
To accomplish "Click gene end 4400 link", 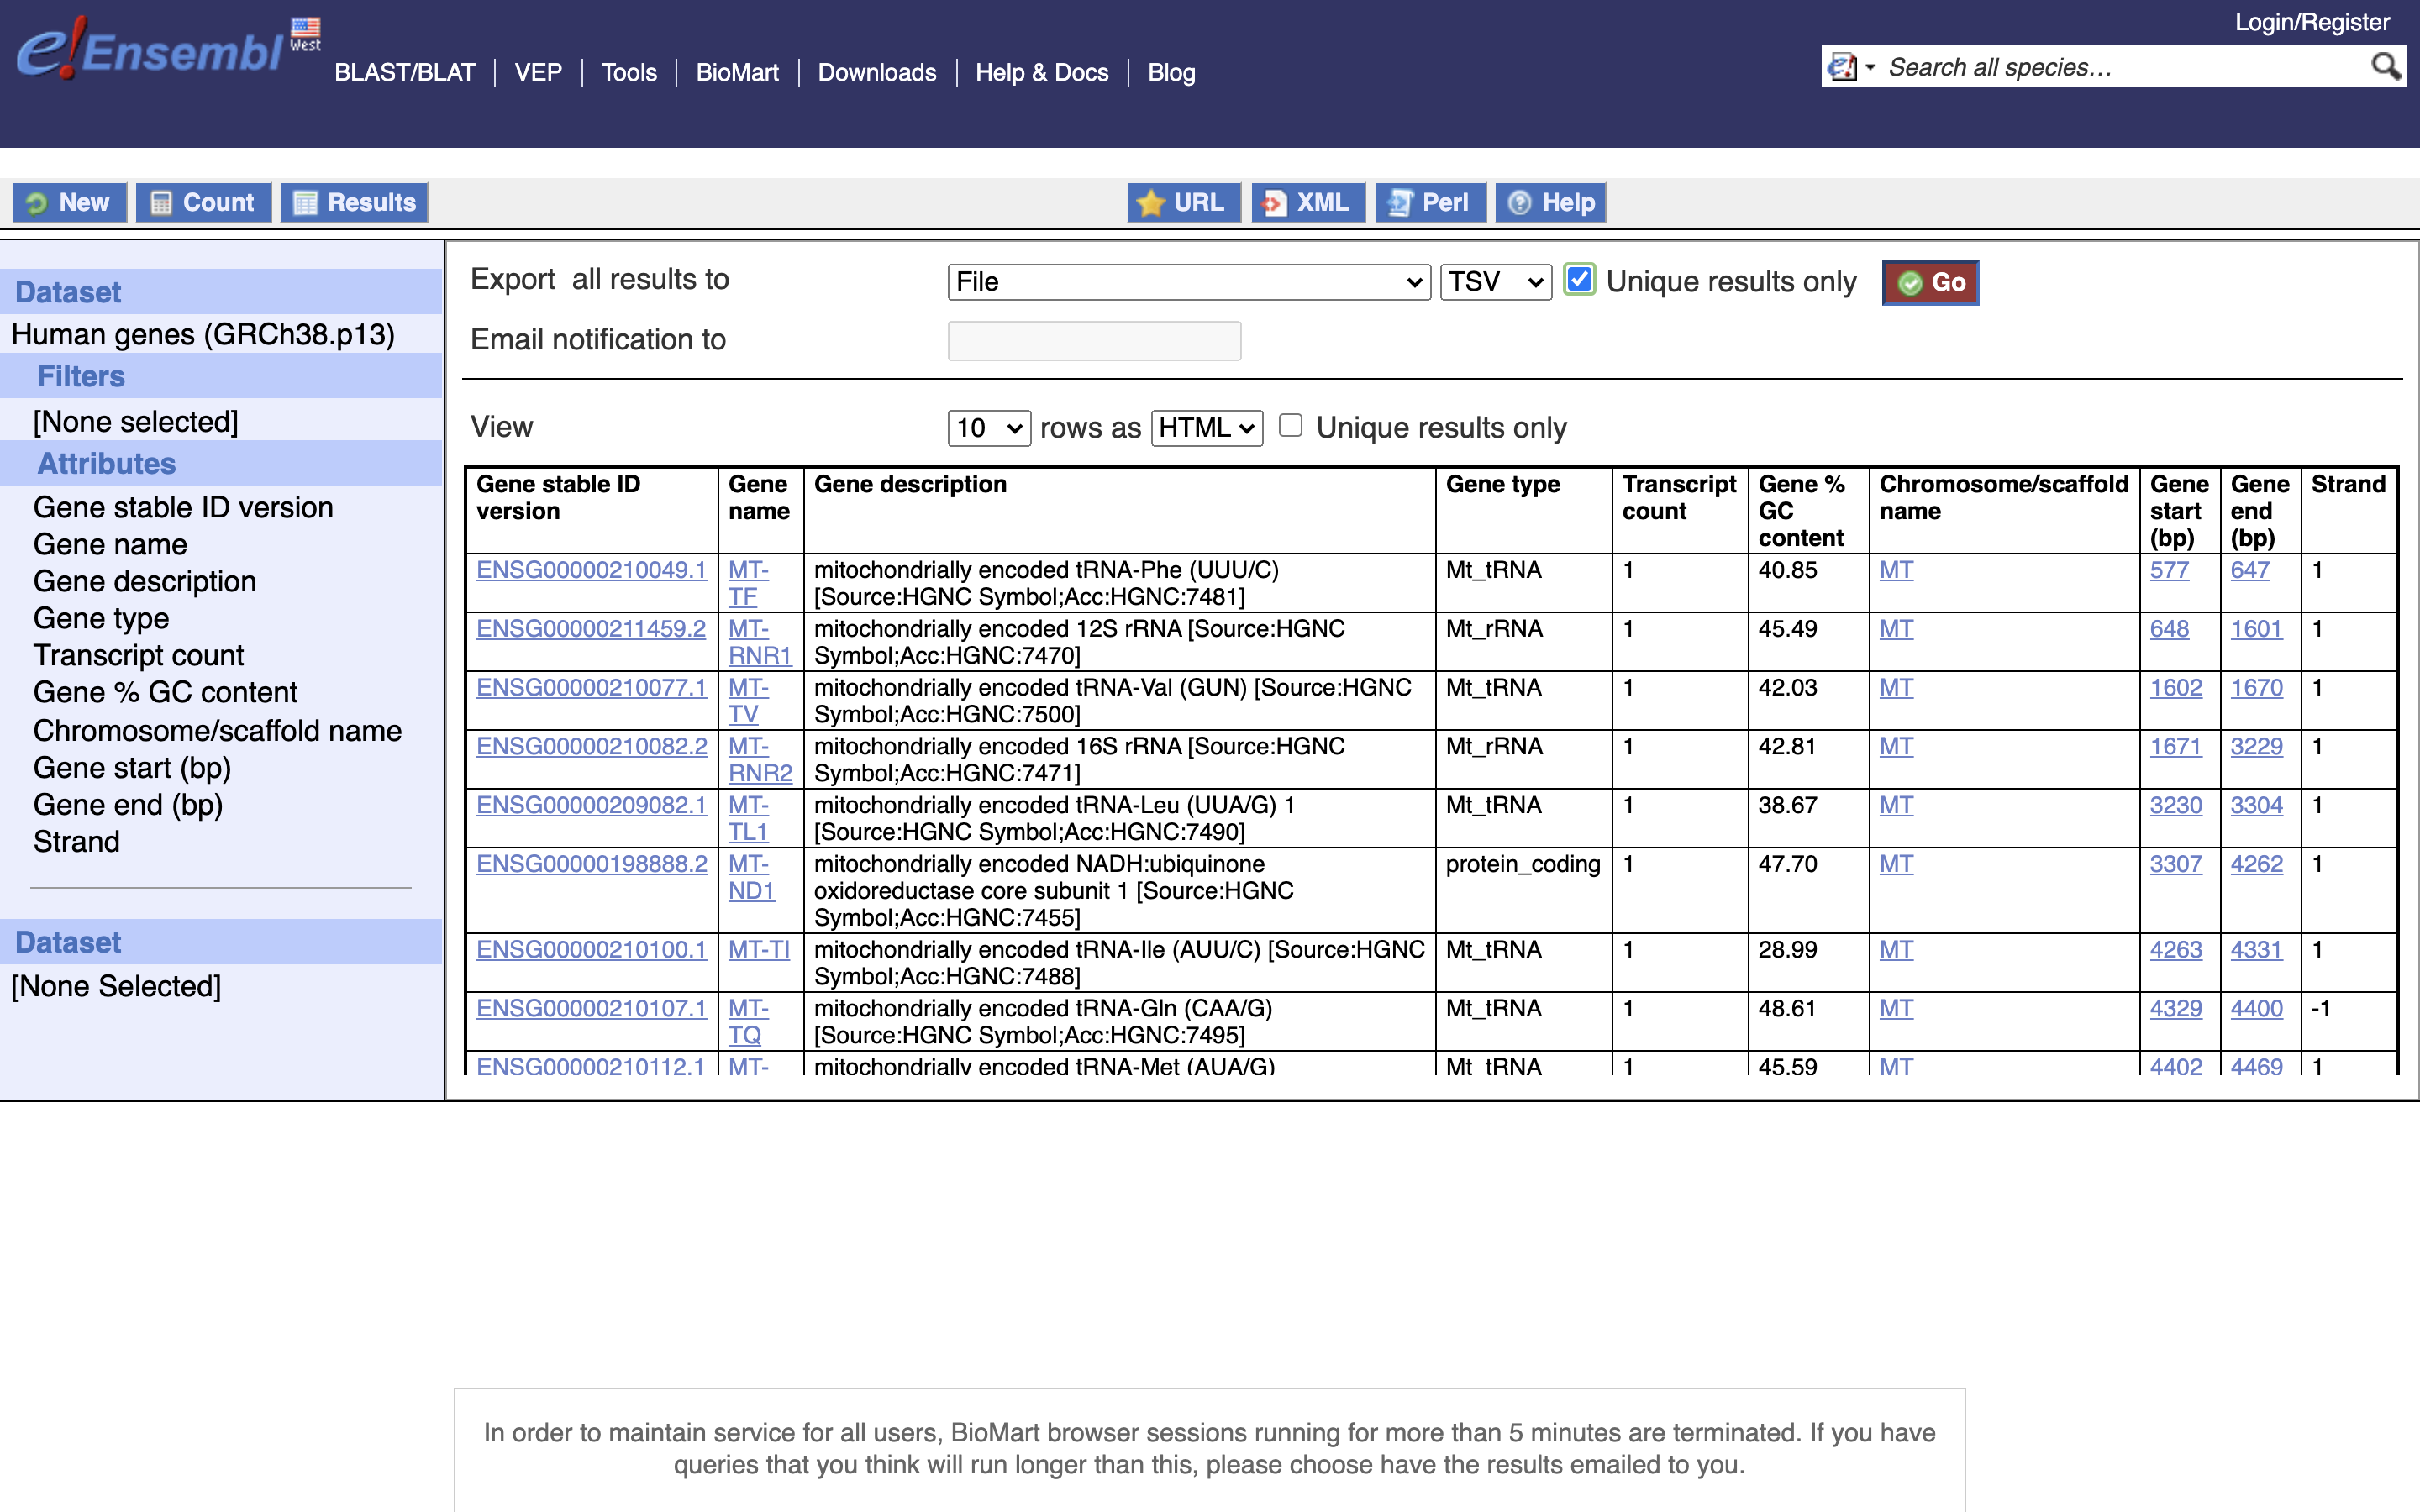I will [x=2256, y=1008].
